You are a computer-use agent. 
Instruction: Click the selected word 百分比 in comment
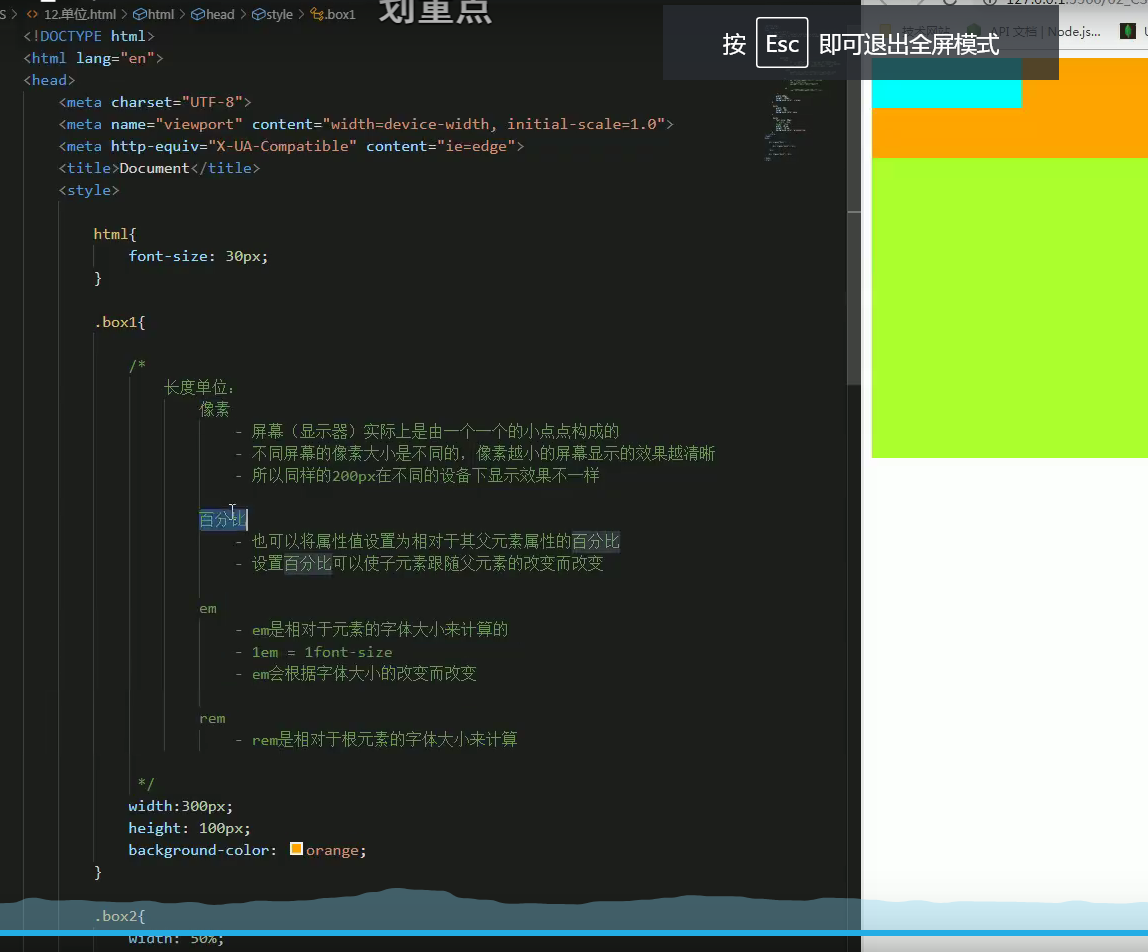223,519
